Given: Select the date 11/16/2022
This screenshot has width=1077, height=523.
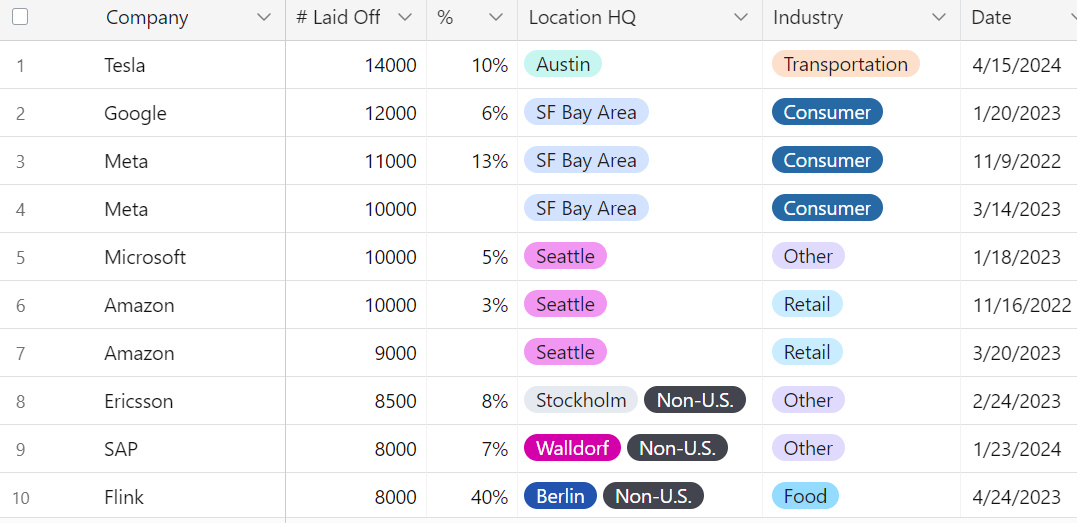Looking at the screenshot, I should (x=1022, y=305).
